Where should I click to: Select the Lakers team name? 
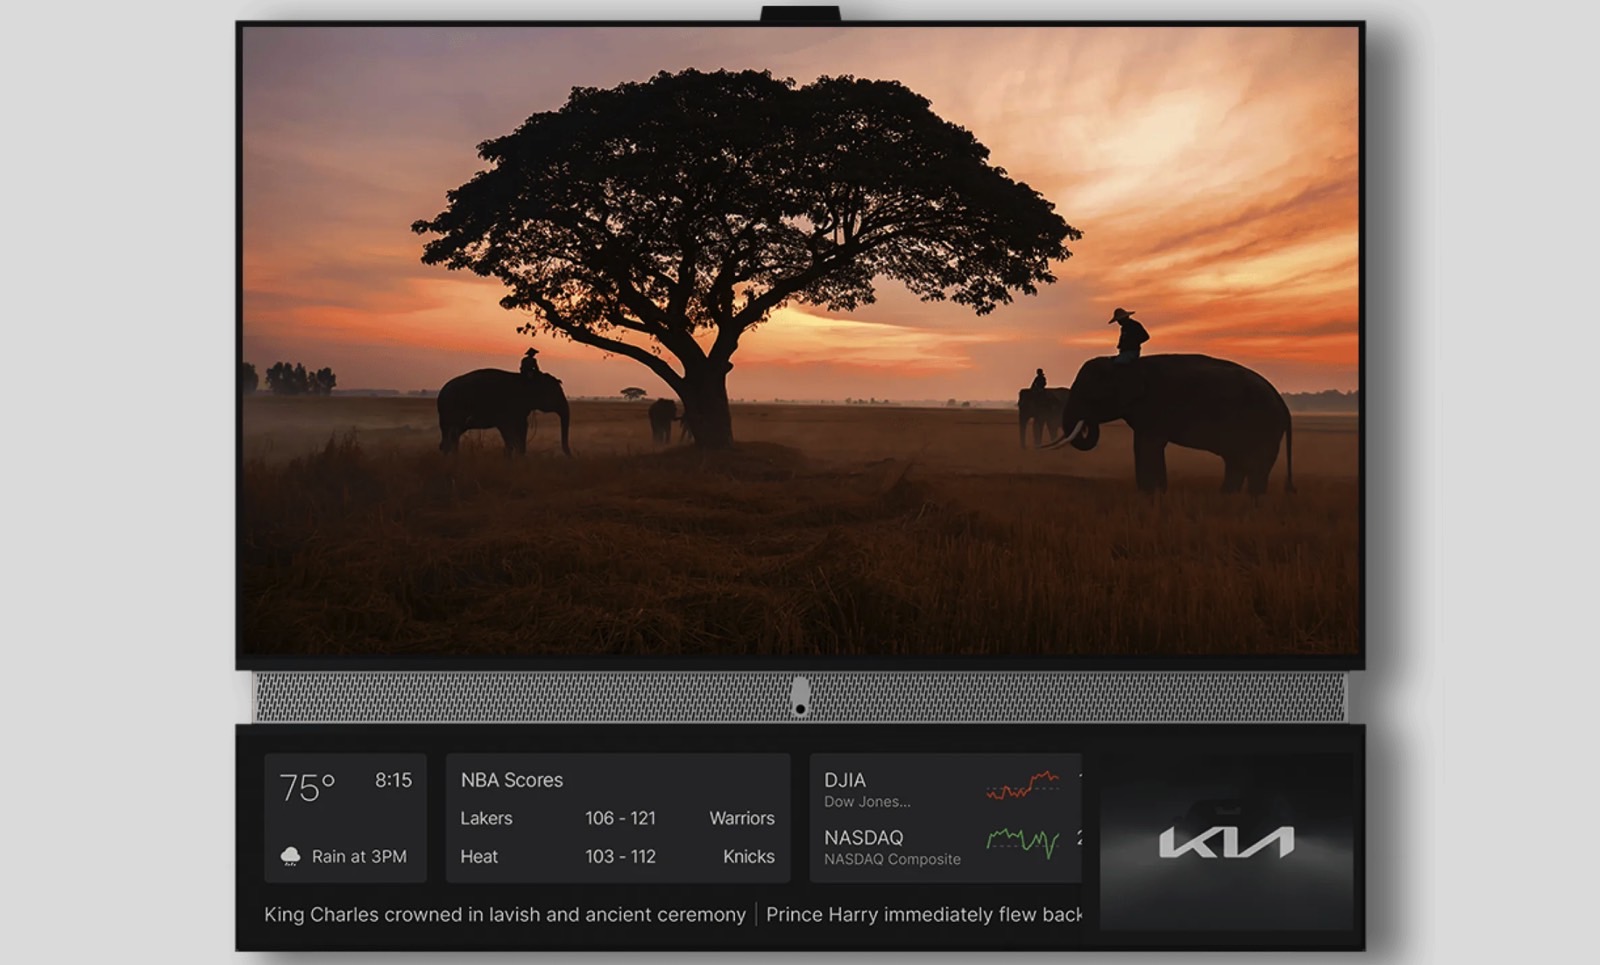click(486, 818)
